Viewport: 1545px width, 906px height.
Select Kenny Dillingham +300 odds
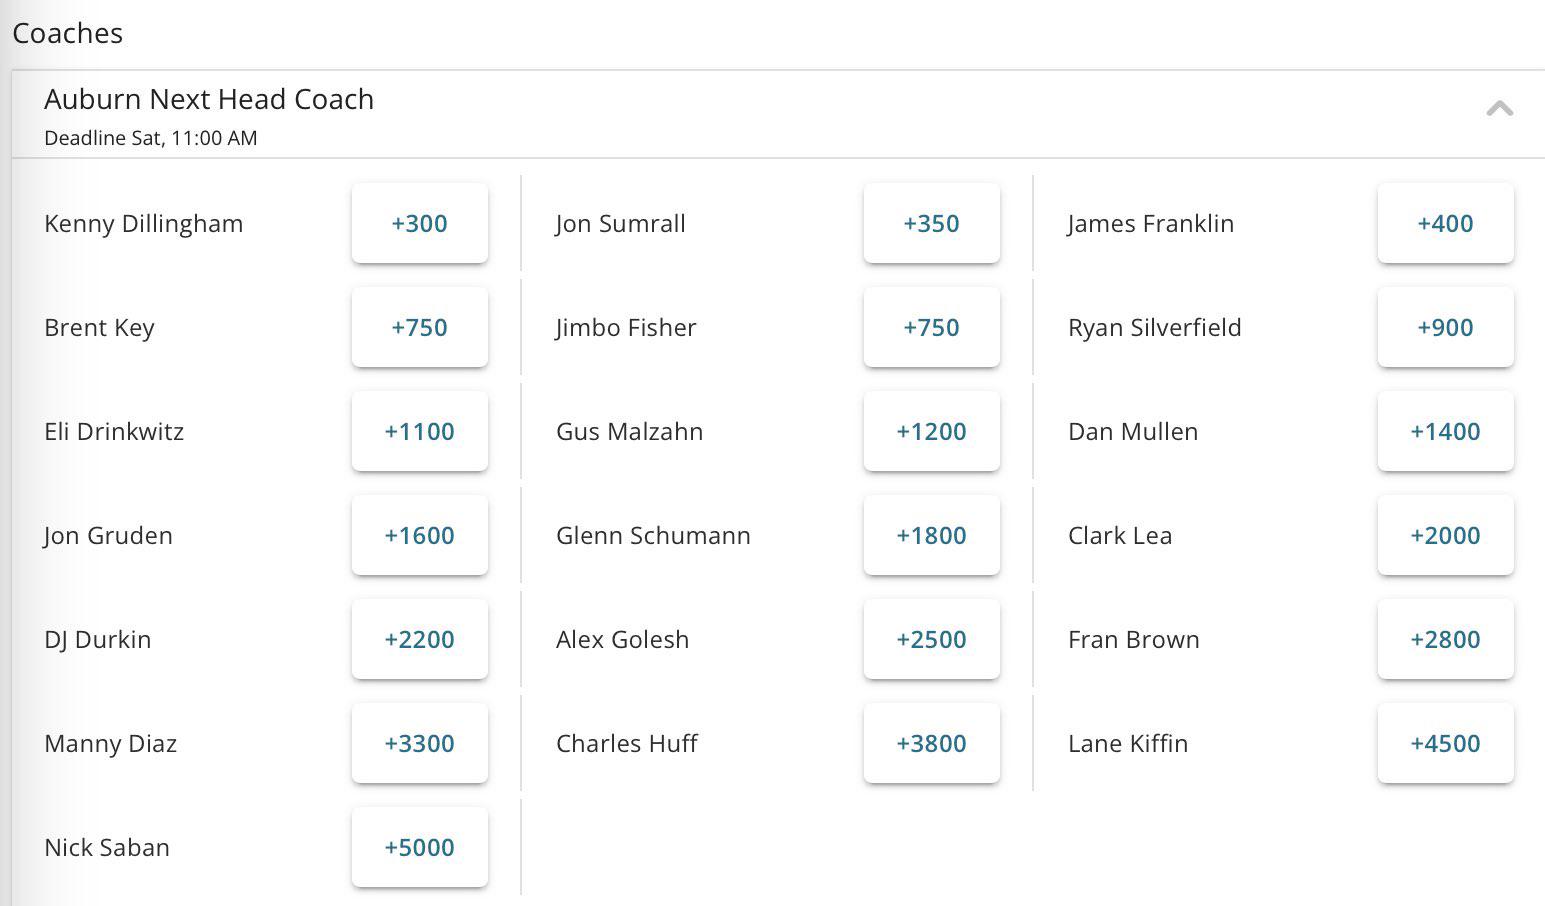coord(420,223)
